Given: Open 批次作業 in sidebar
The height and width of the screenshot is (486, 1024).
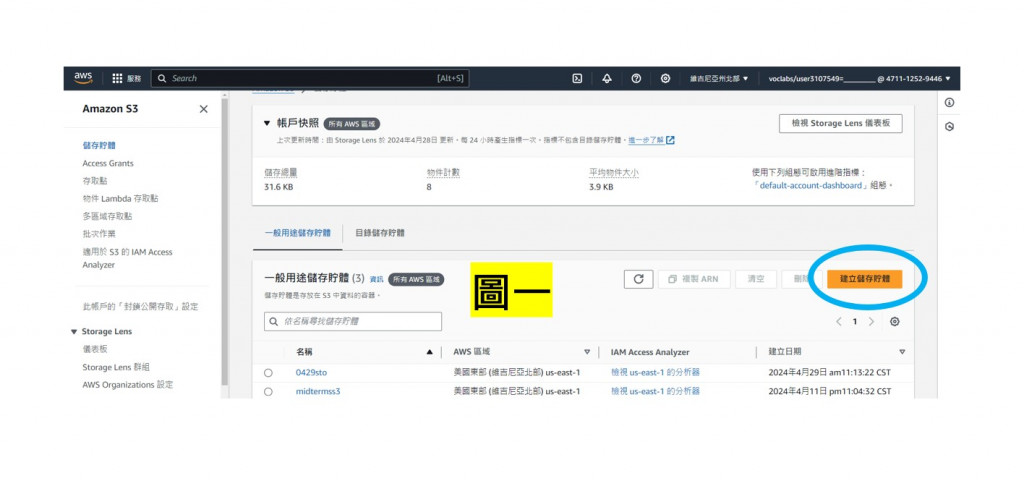Looking at the screenshot, I should (x=99, y=234).
